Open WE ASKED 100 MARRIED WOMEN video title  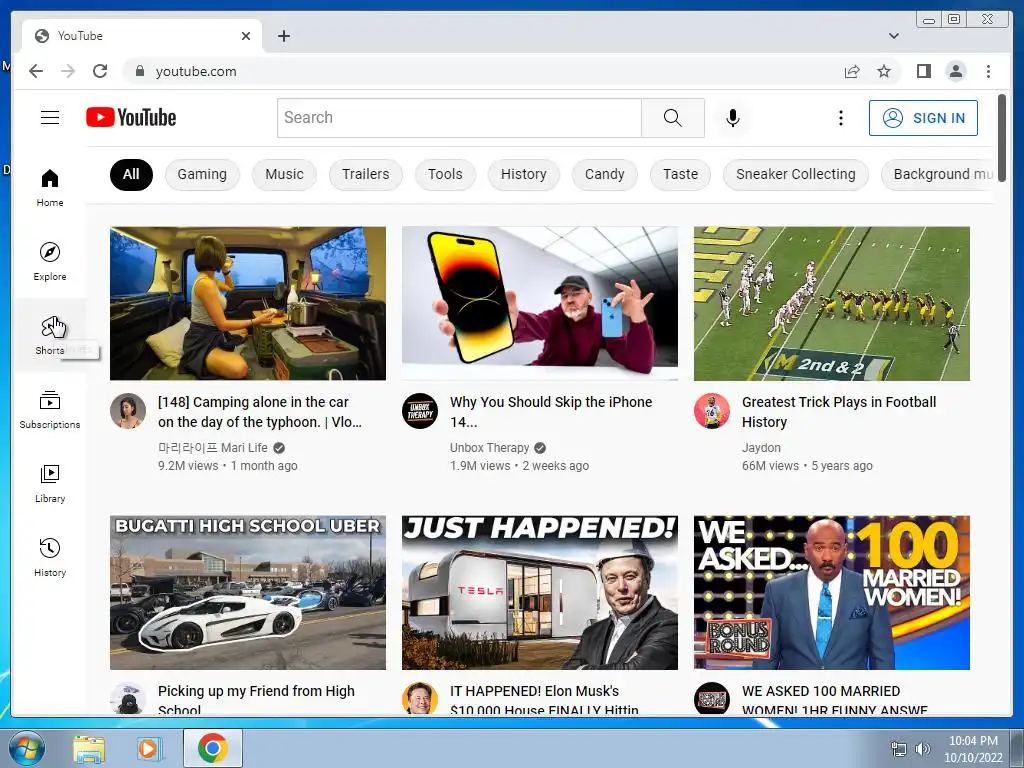(835, 699)
